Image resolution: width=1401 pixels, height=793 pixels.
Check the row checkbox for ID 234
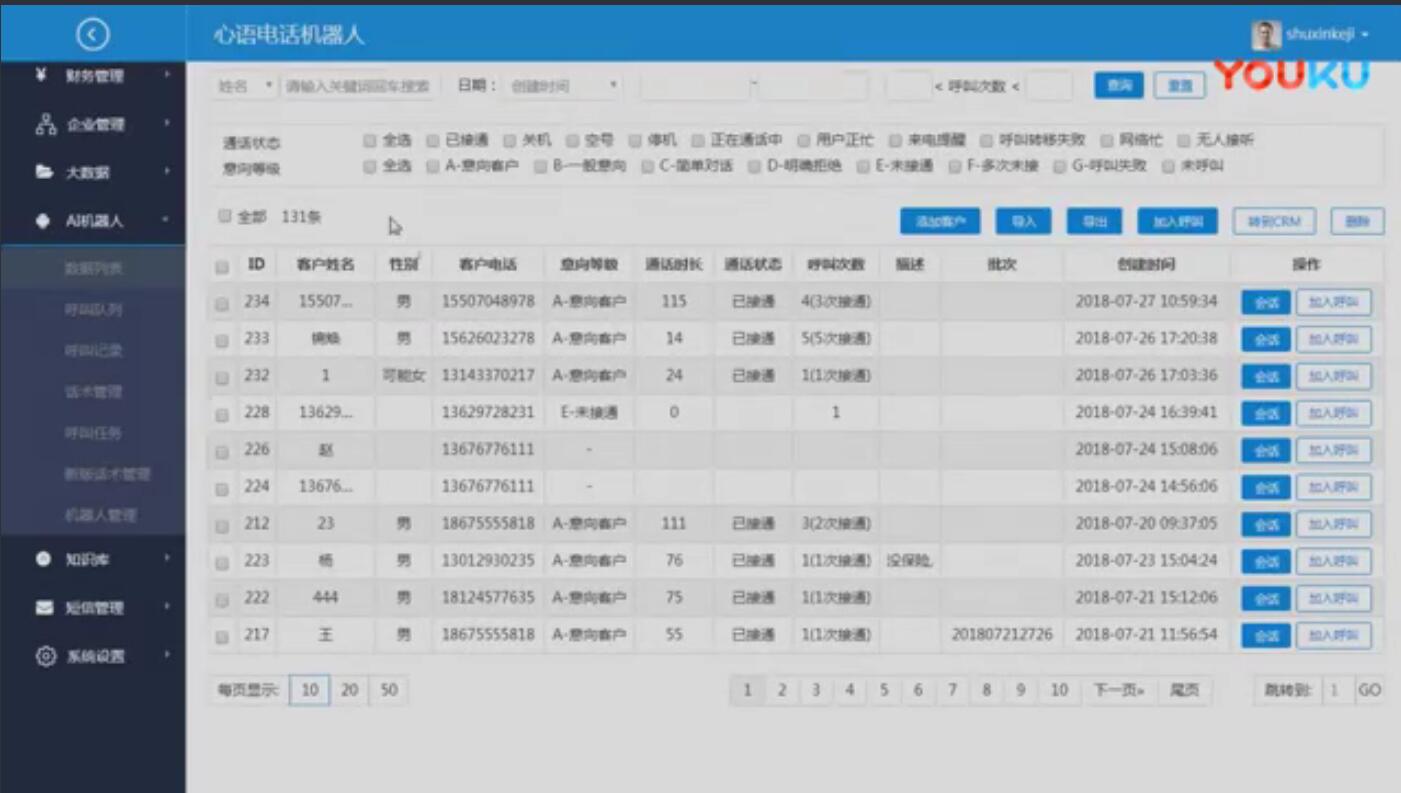(222, 301)
